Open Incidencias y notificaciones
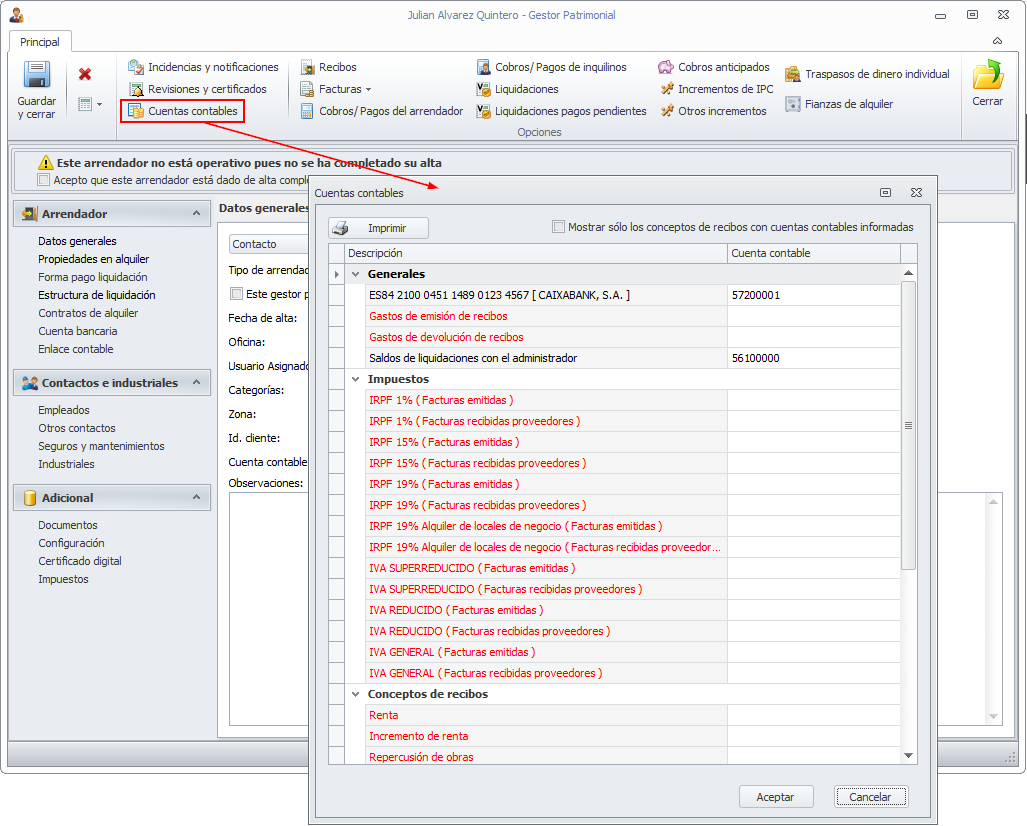 (203, 67)
